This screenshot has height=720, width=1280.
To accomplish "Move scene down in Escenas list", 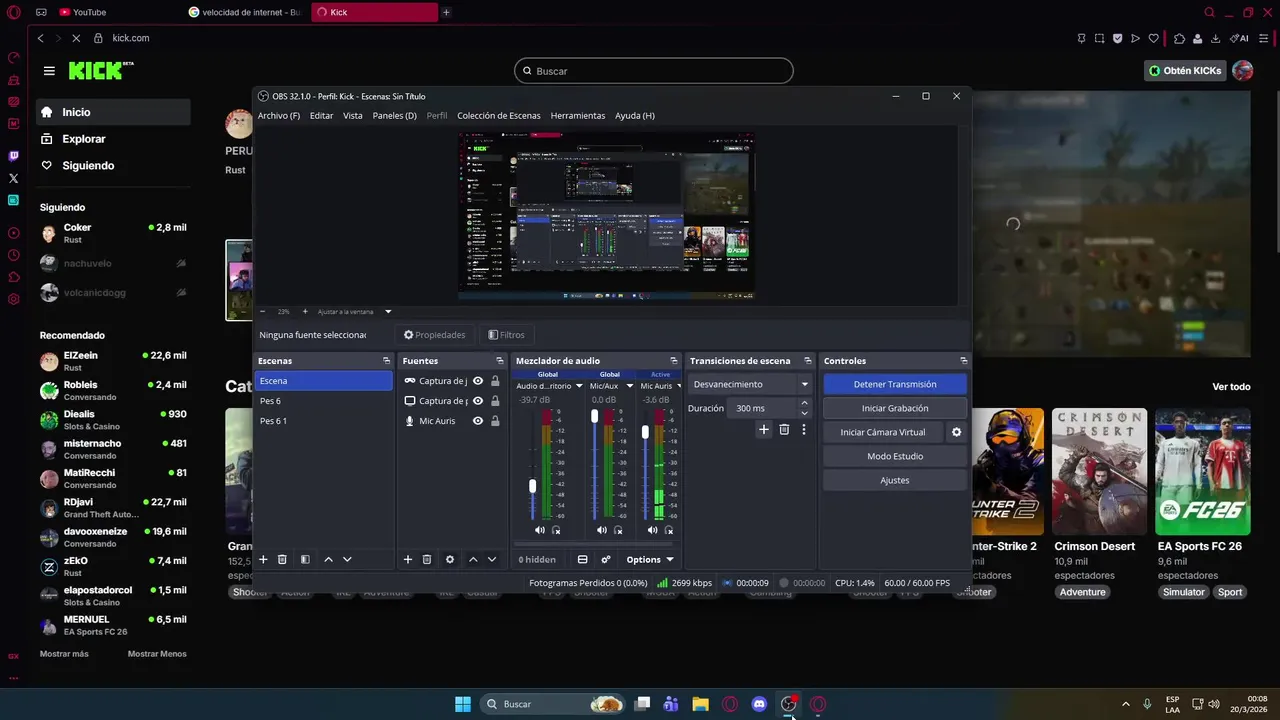I will coord(347,560).
